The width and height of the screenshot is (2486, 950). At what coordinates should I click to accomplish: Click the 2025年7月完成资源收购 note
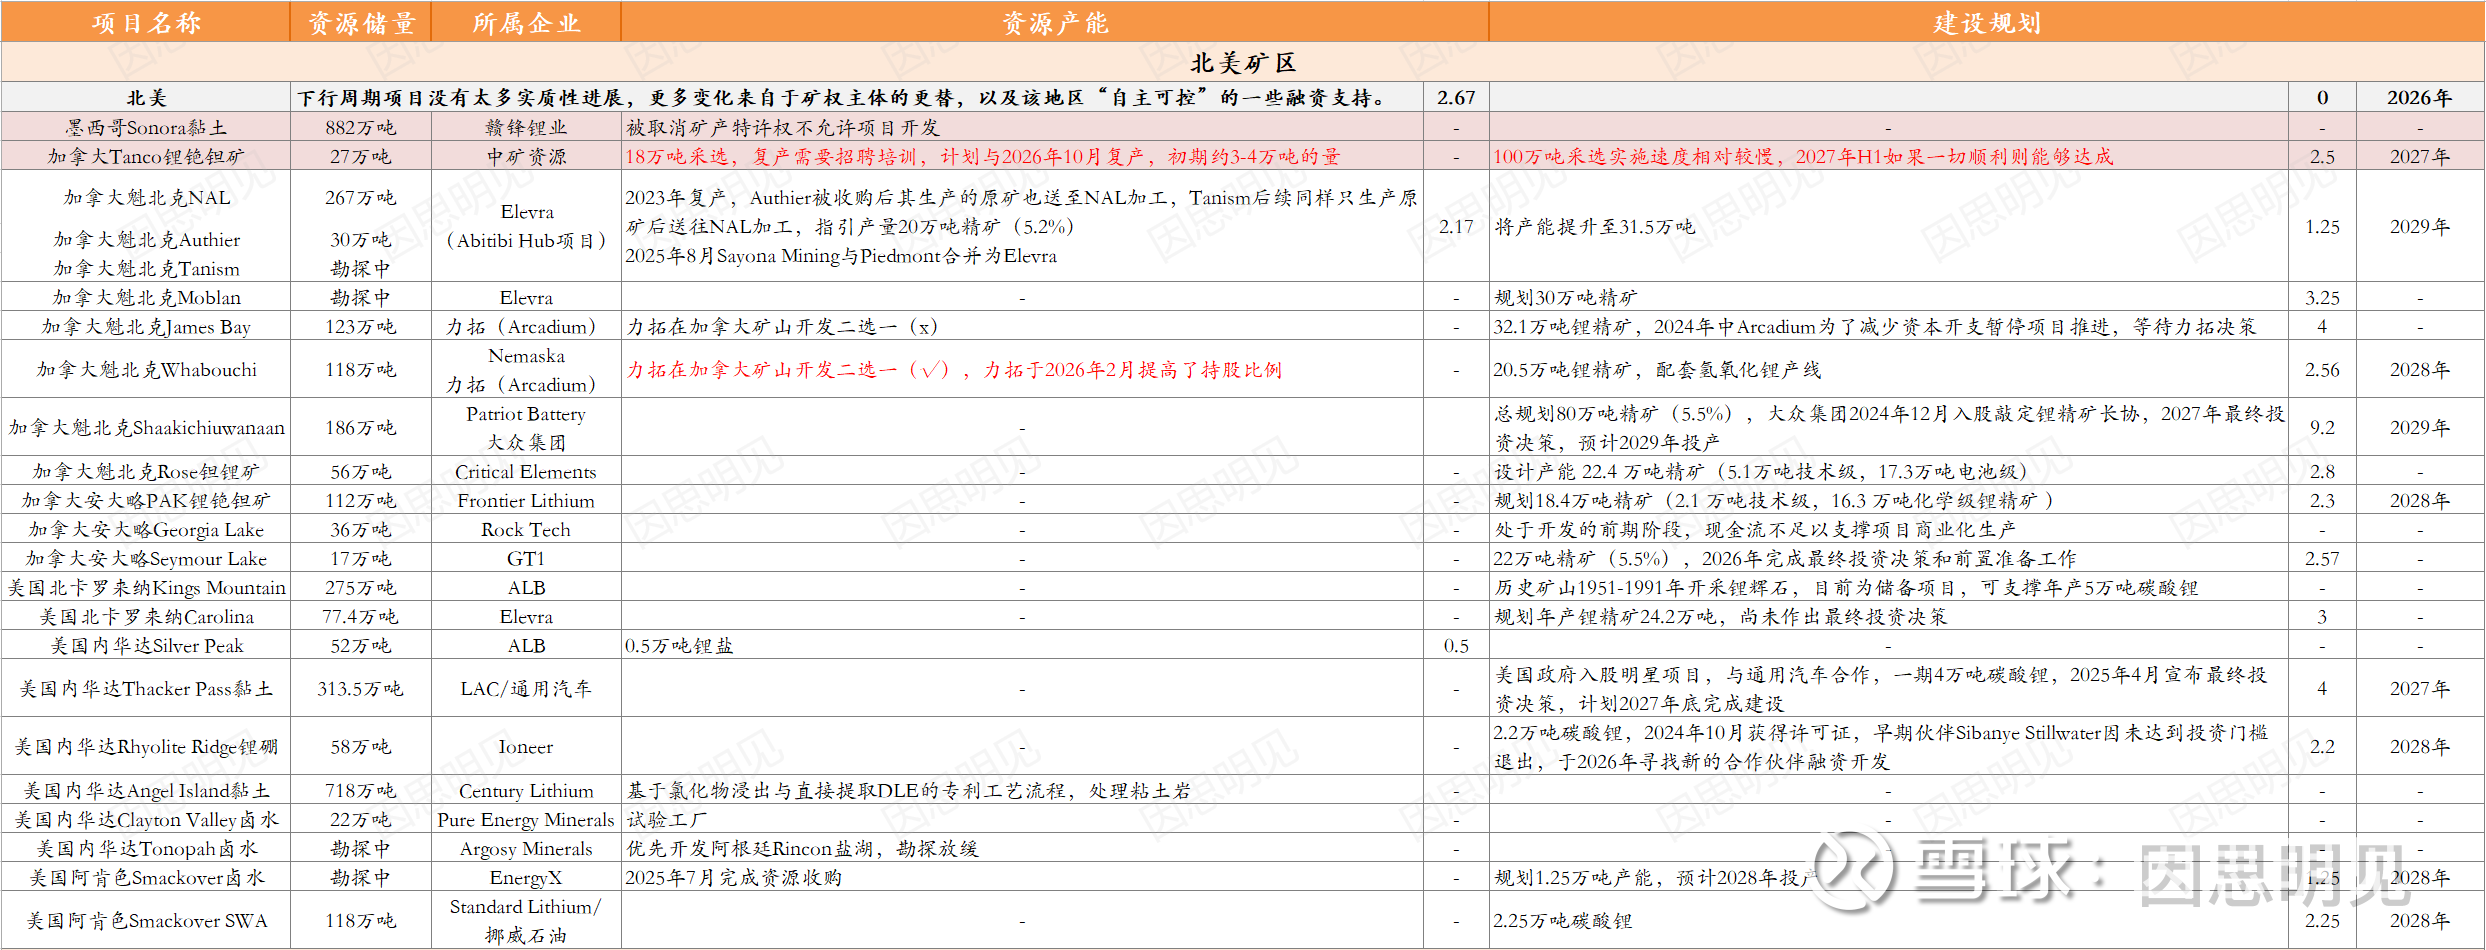(733, 877)
